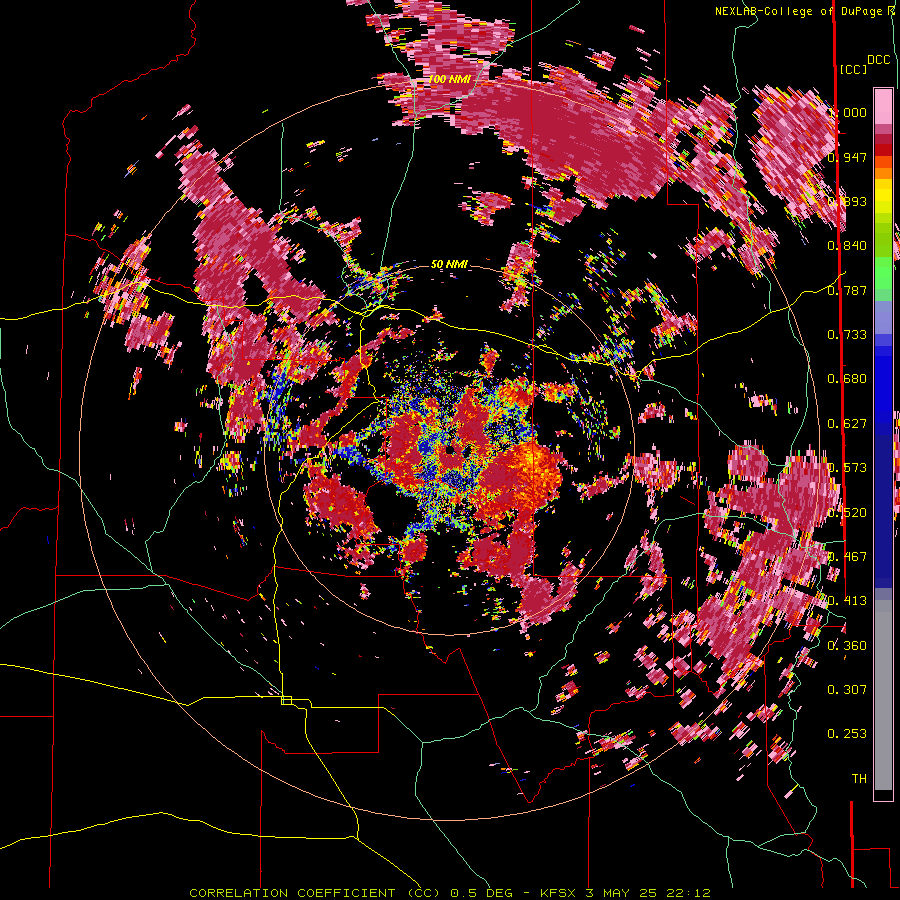Click the black radar site dot at center
The image size is (900, 900).
click(x=449, y=449)
